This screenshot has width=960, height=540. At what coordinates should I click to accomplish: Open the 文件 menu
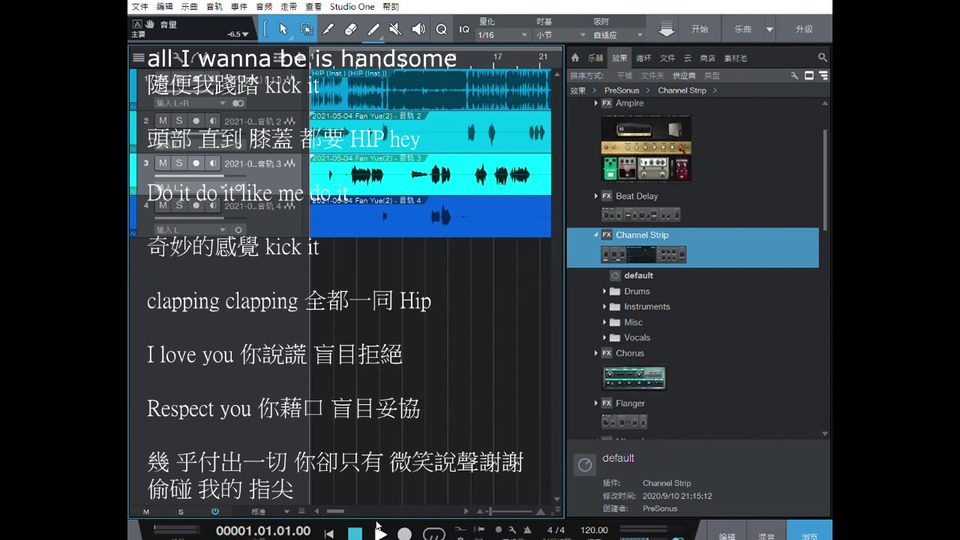coord(140,7)
